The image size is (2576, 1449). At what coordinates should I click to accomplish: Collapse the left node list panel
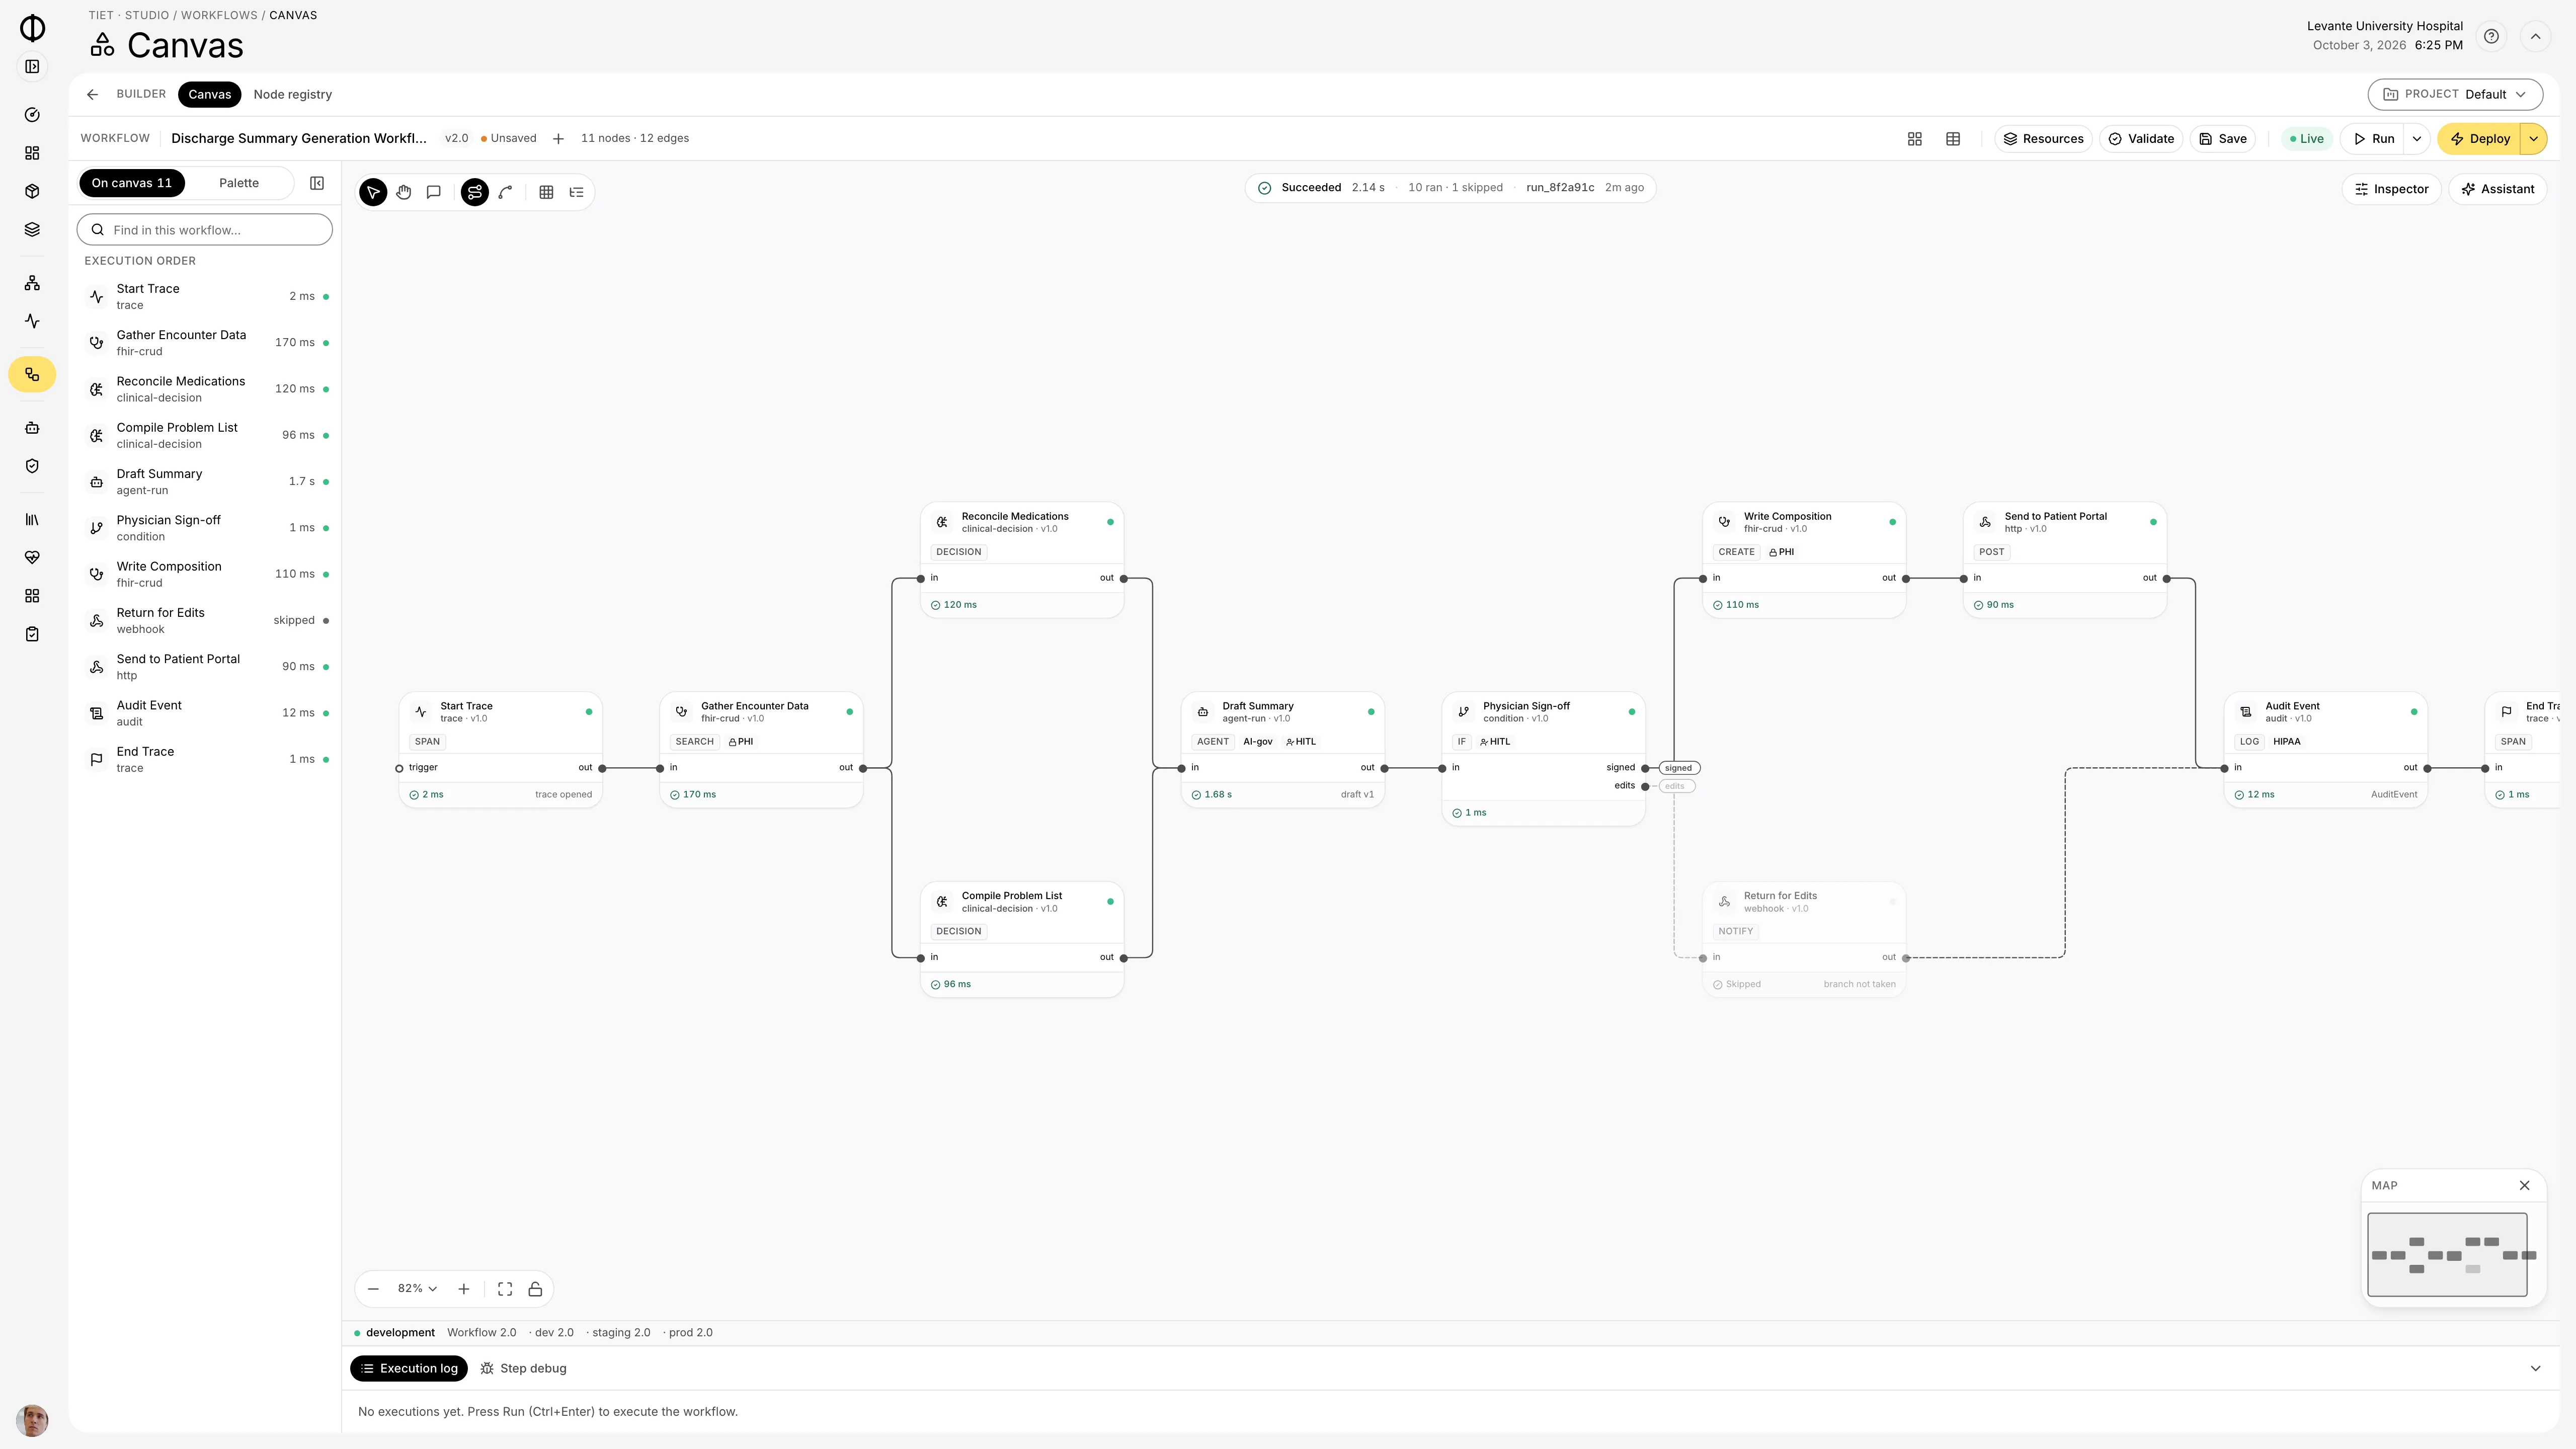click(x=317, y=183)
